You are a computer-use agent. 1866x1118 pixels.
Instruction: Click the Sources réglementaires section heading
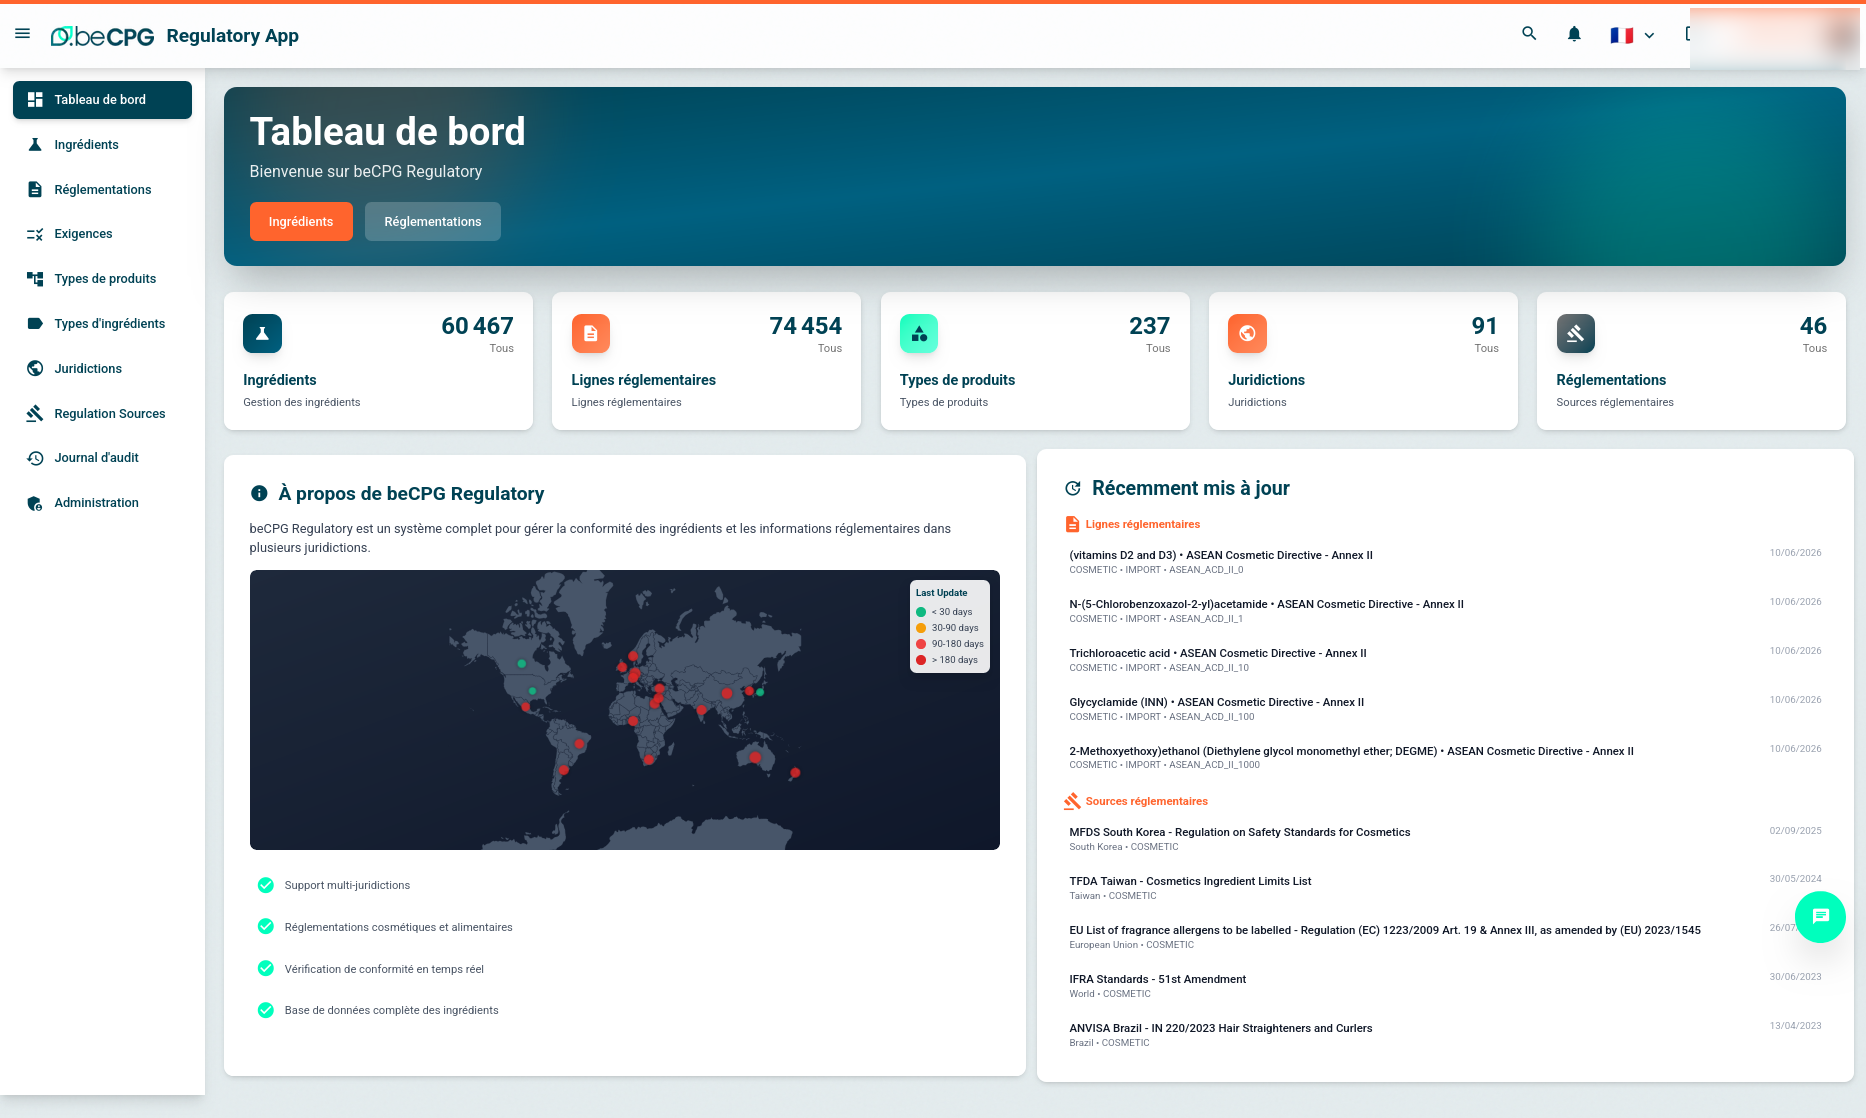click(1147, 802)
